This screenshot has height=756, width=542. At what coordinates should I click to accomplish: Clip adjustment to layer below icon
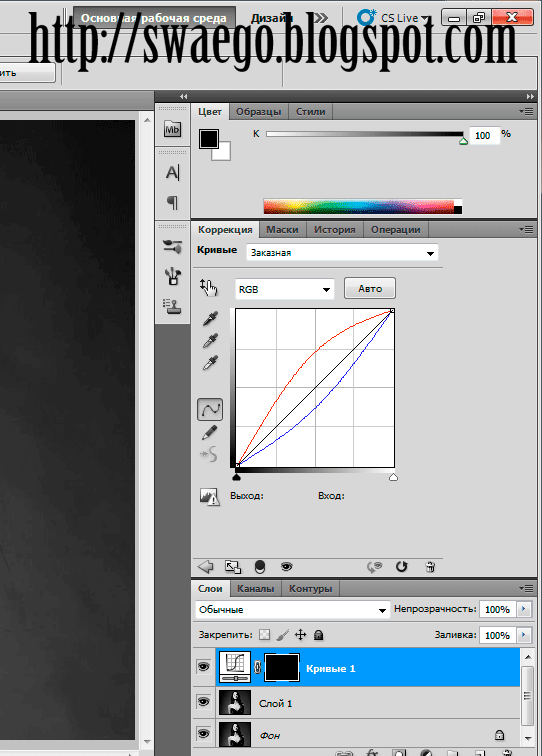coord(259,567)
